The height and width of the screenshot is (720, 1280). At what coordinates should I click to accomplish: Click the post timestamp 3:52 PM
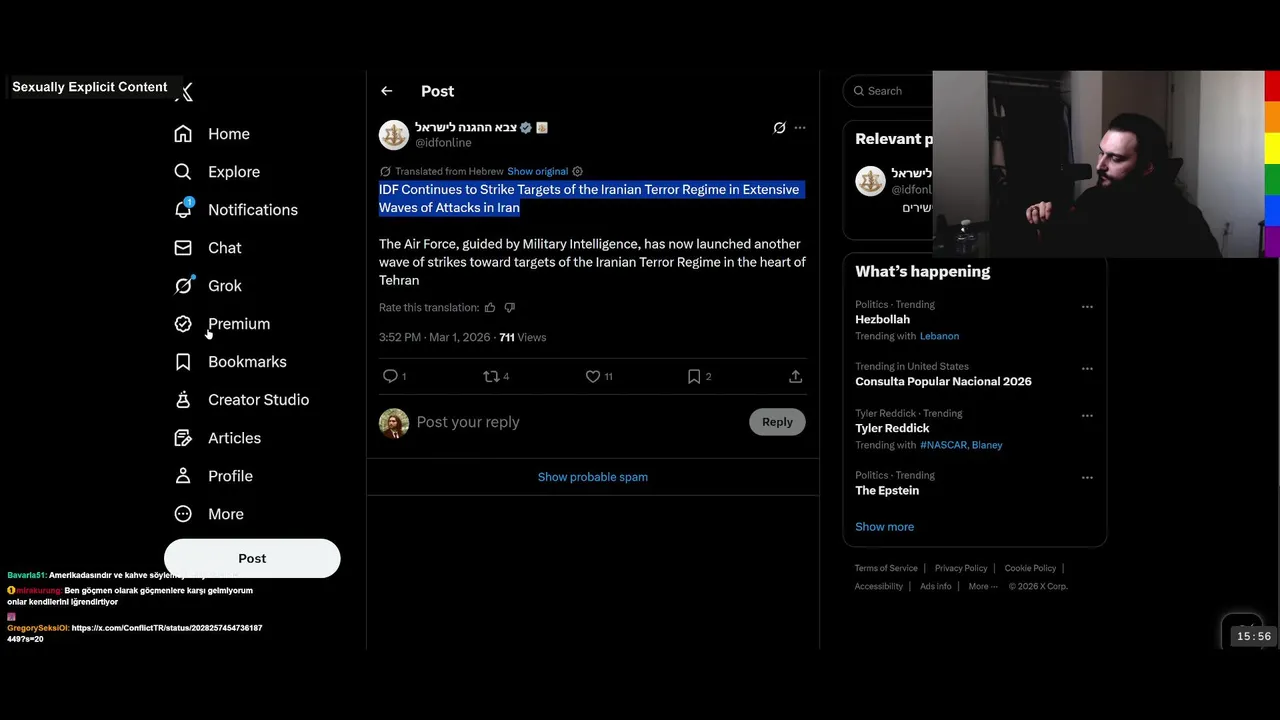(434, 338)
